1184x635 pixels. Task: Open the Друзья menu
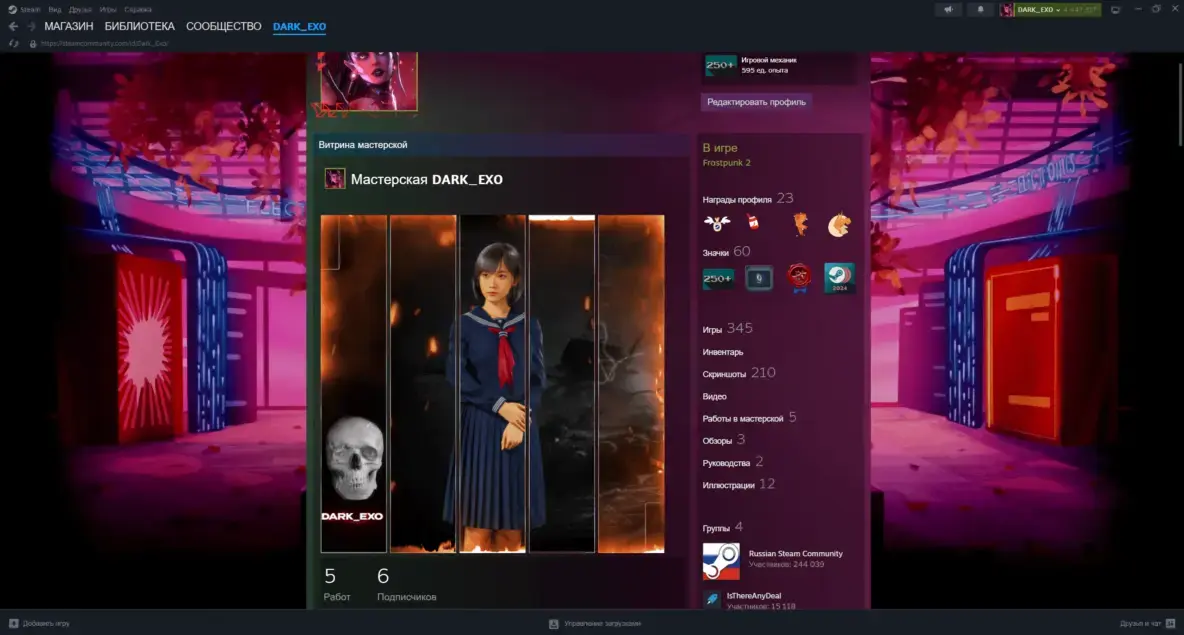(80, 9)
